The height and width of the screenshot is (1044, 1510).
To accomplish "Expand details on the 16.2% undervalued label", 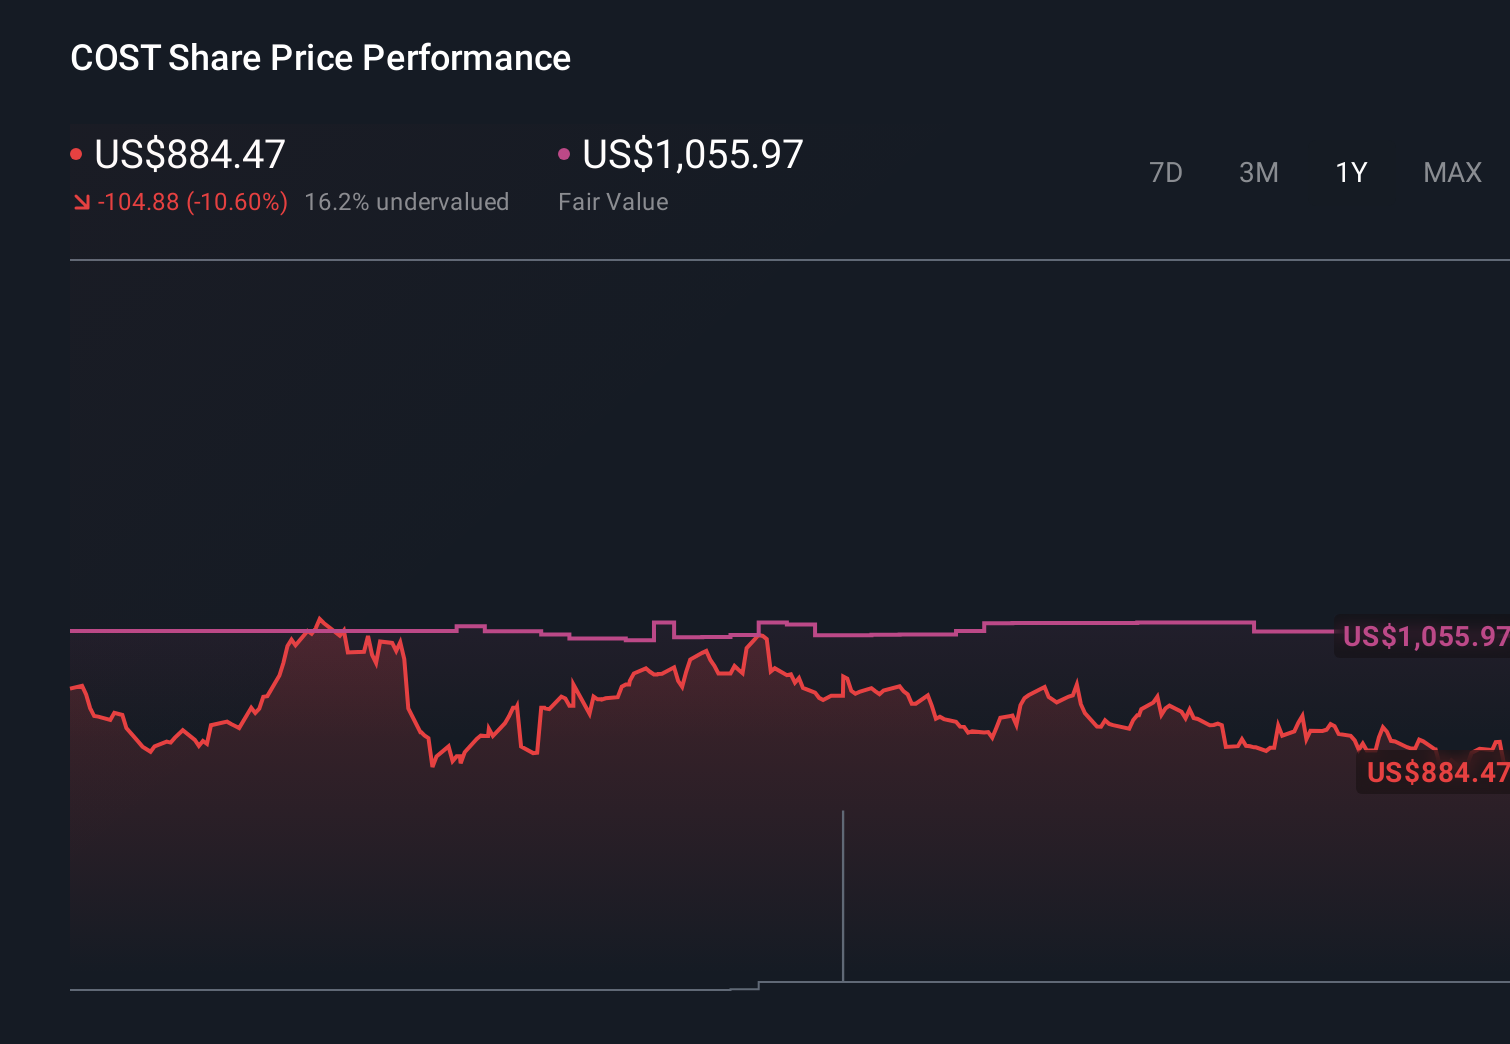I will [407, 201].
